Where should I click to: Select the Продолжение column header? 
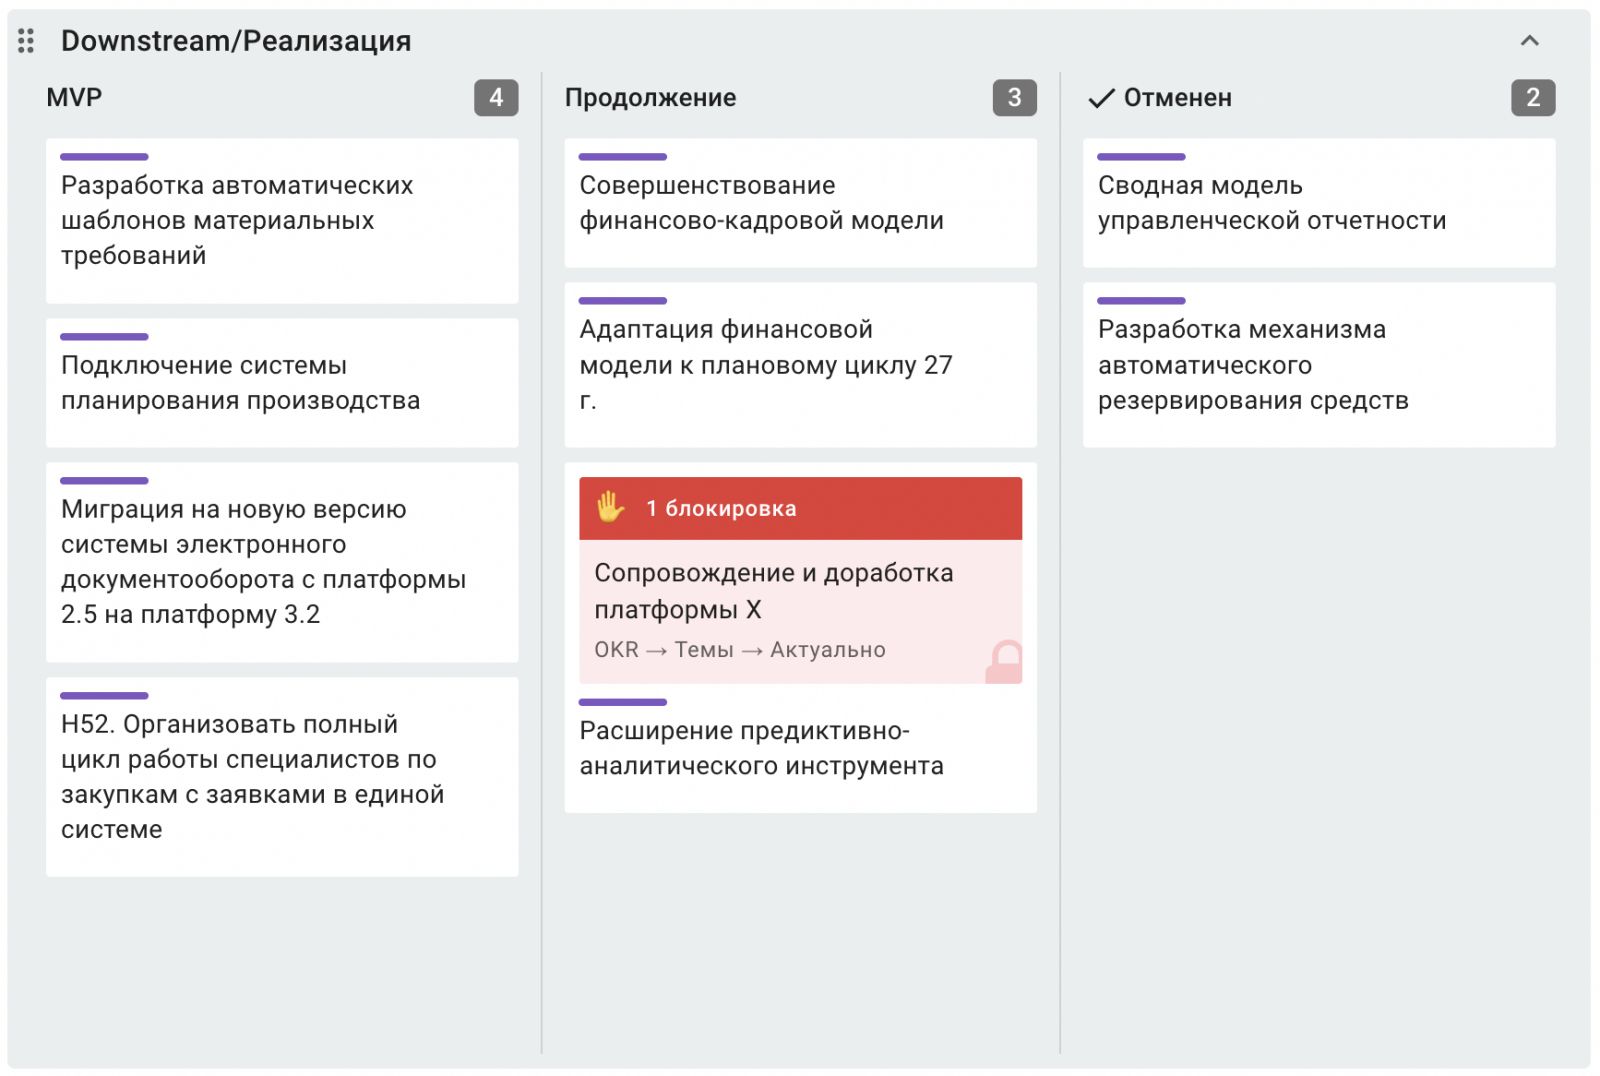[650, 98]
